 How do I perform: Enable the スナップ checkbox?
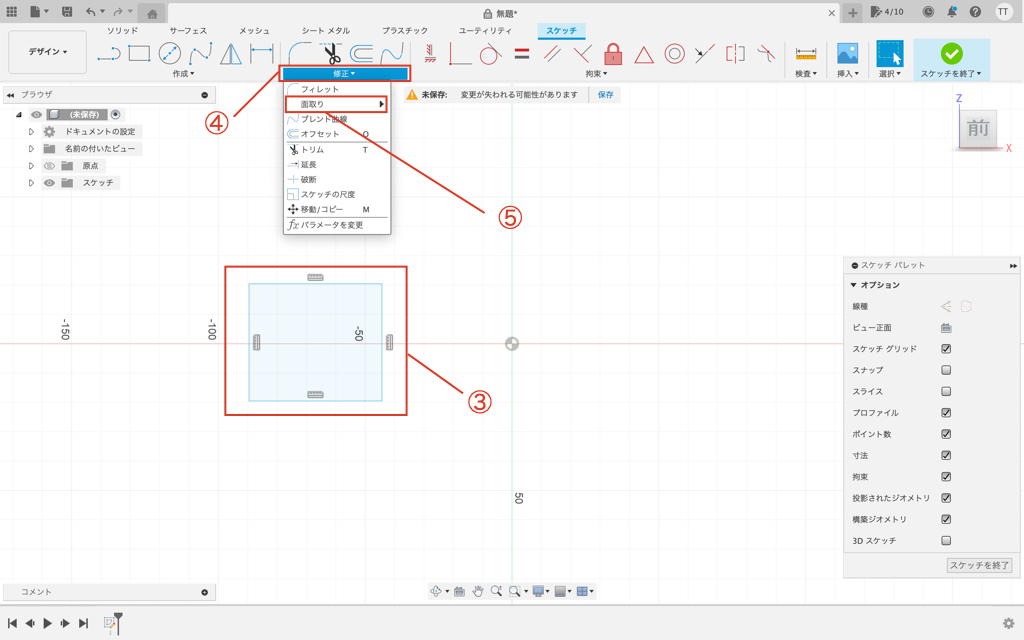pos(946,370)
